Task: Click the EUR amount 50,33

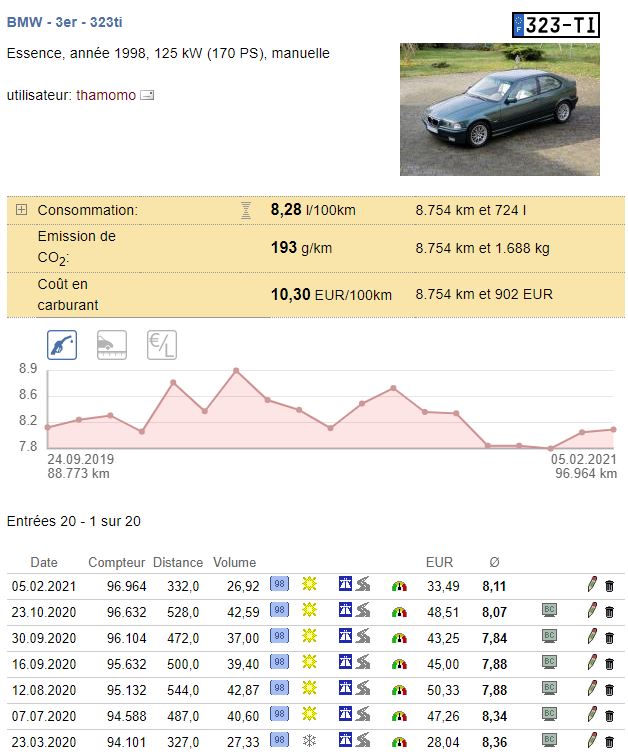Action: click(443, 690)
